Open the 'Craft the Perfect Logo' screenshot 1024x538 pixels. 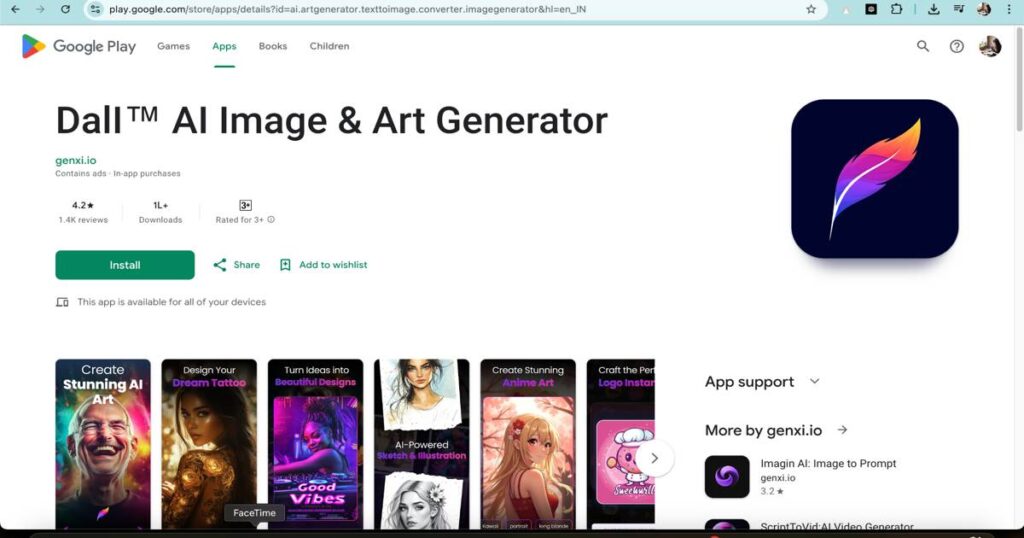(620, 443)
